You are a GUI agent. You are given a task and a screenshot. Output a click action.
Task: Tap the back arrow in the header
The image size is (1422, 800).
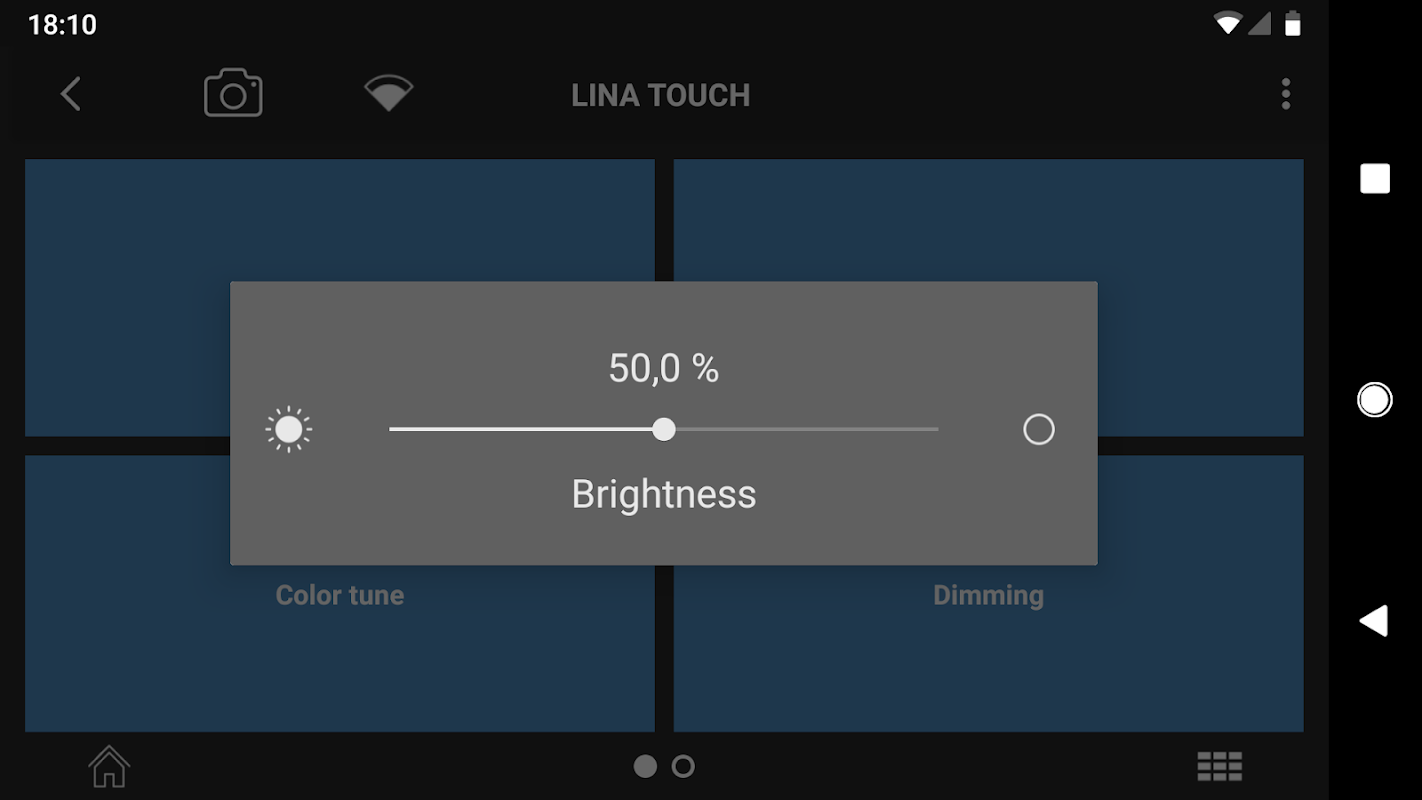(70, 95)
